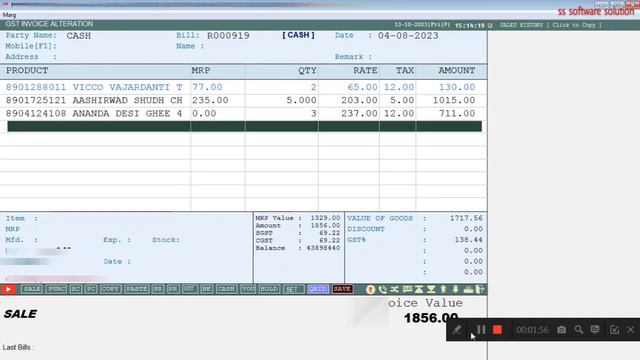This screenshot has height=360, width=640.
Task: Stop the screen recording with red square
Action: 497,330
